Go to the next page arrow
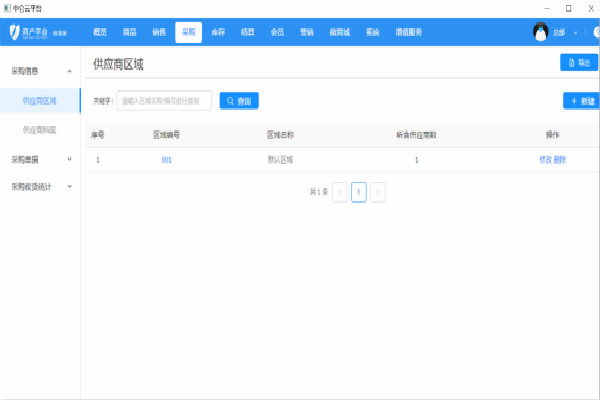 coord(378,192)
